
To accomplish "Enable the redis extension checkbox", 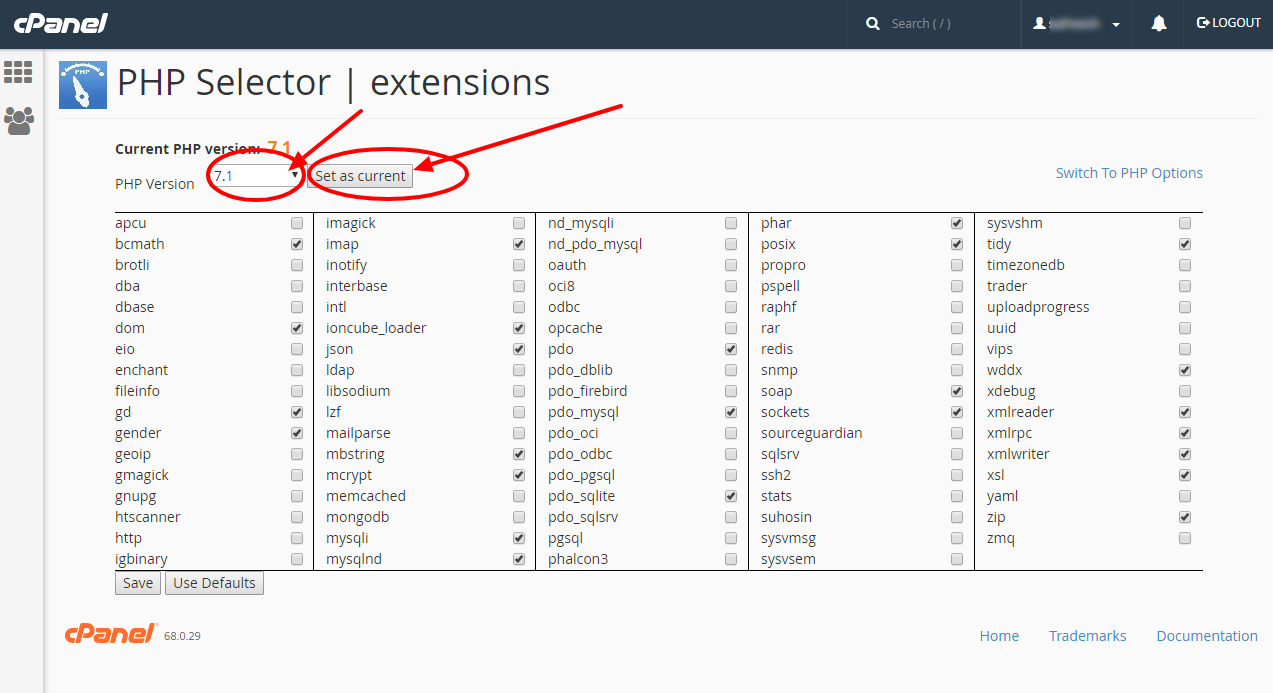I will pyautogui.click(x=957, y=349).
